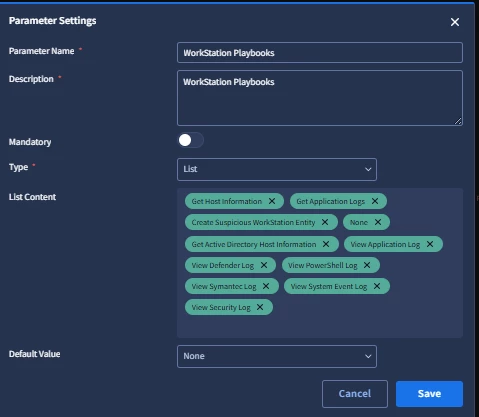The width and height of the screenshot is (479, 417).
Task: Click the Mandatory label
Action: coord(30,142)
